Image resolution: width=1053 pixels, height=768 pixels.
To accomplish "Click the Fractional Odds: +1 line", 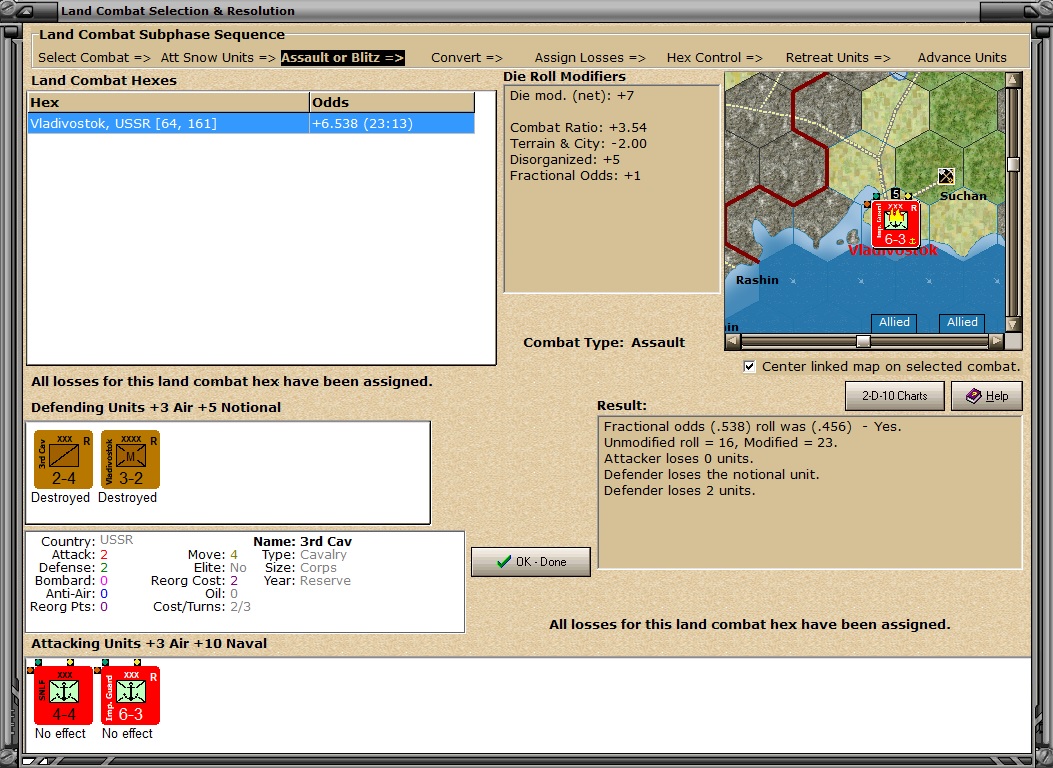I will click(x=575, y=176).
